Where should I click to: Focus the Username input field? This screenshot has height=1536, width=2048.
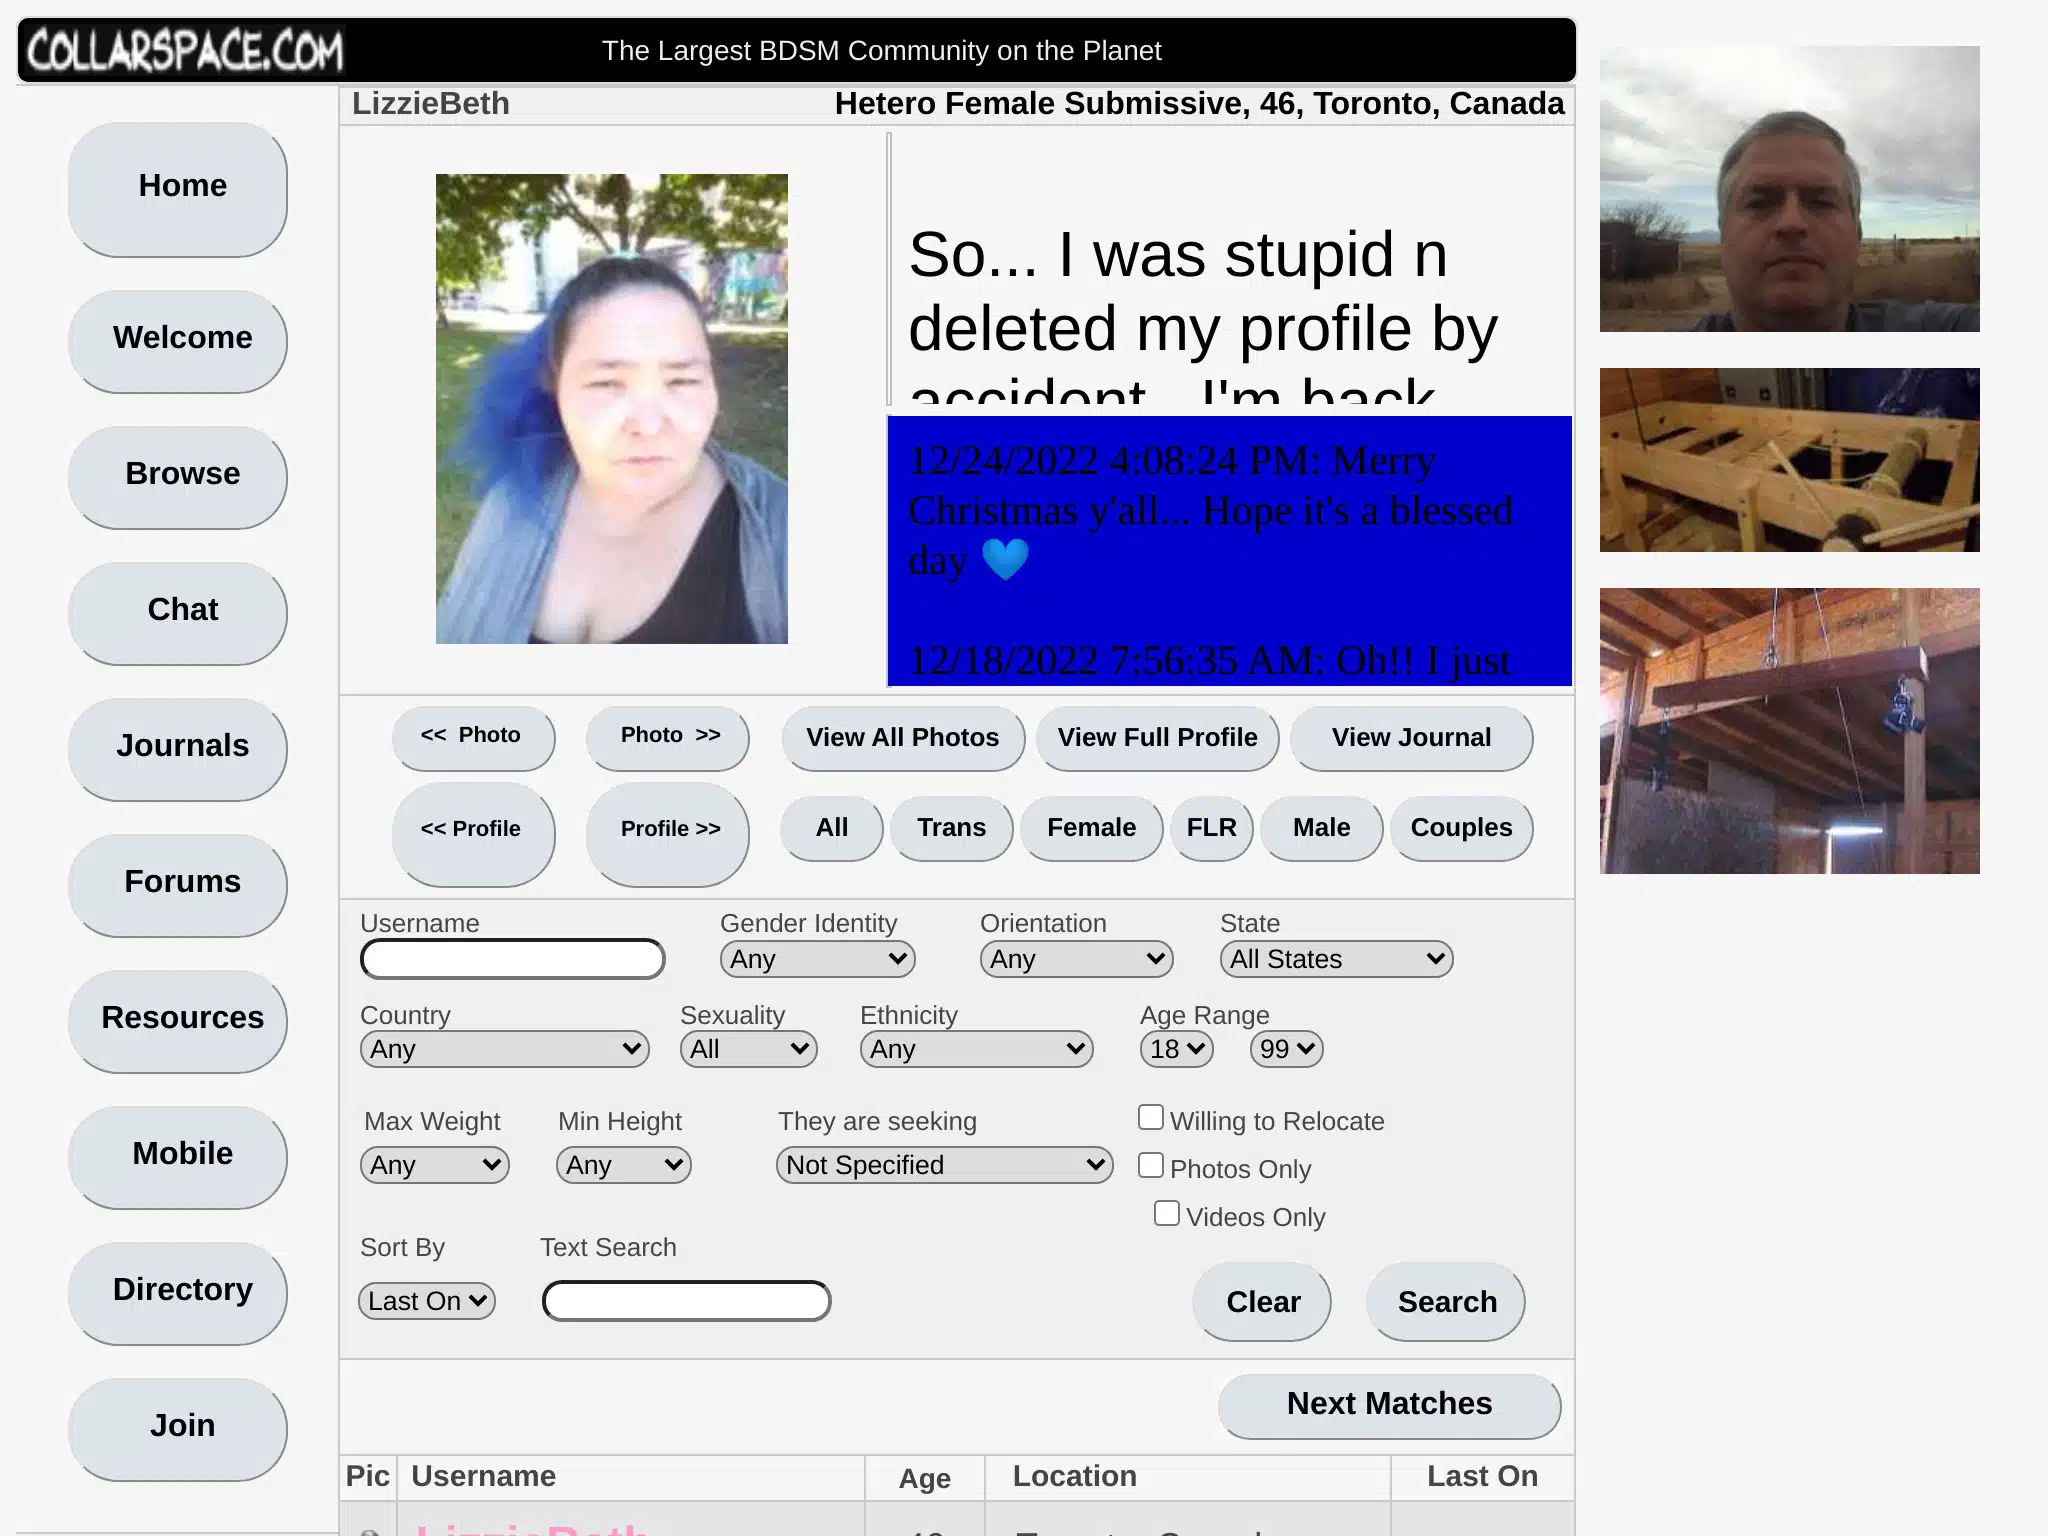tap(512, 960)
